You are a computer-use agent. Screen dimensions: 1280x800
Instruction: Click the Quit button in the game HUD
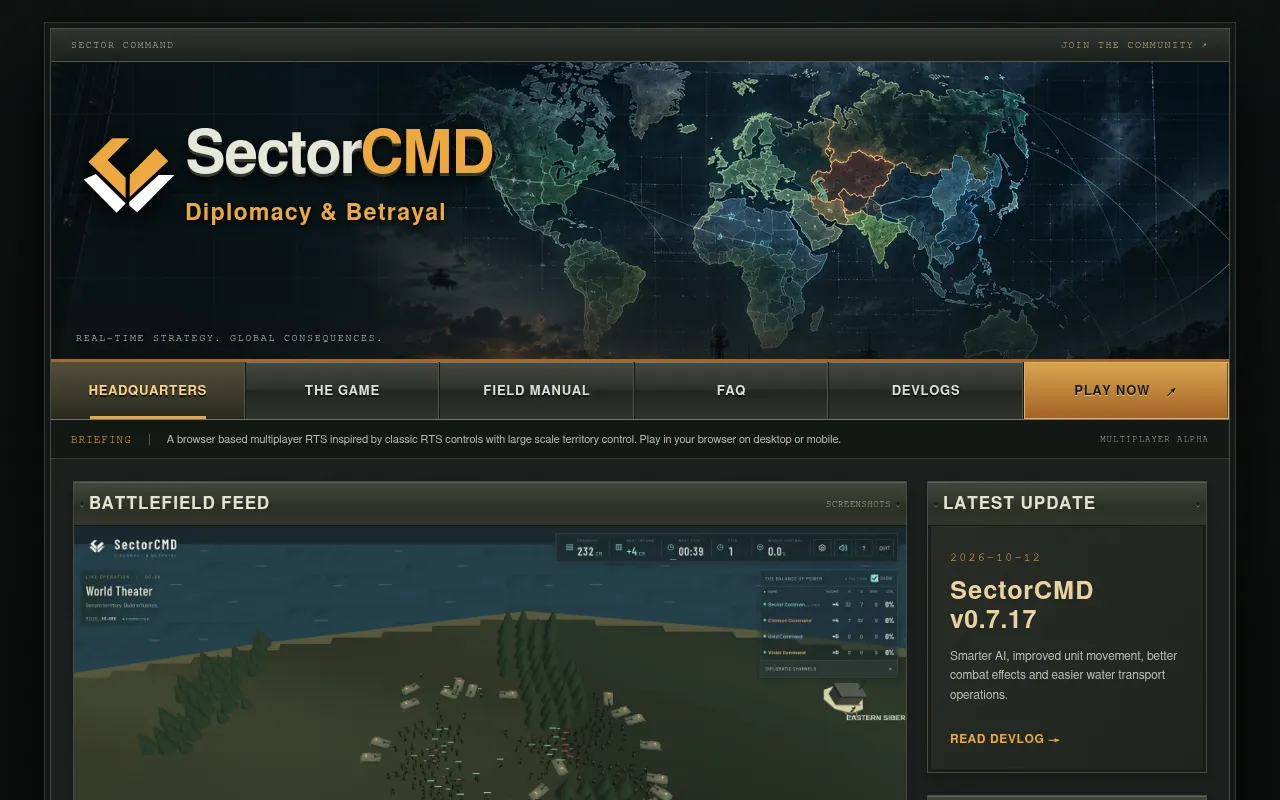click(885, 548)
